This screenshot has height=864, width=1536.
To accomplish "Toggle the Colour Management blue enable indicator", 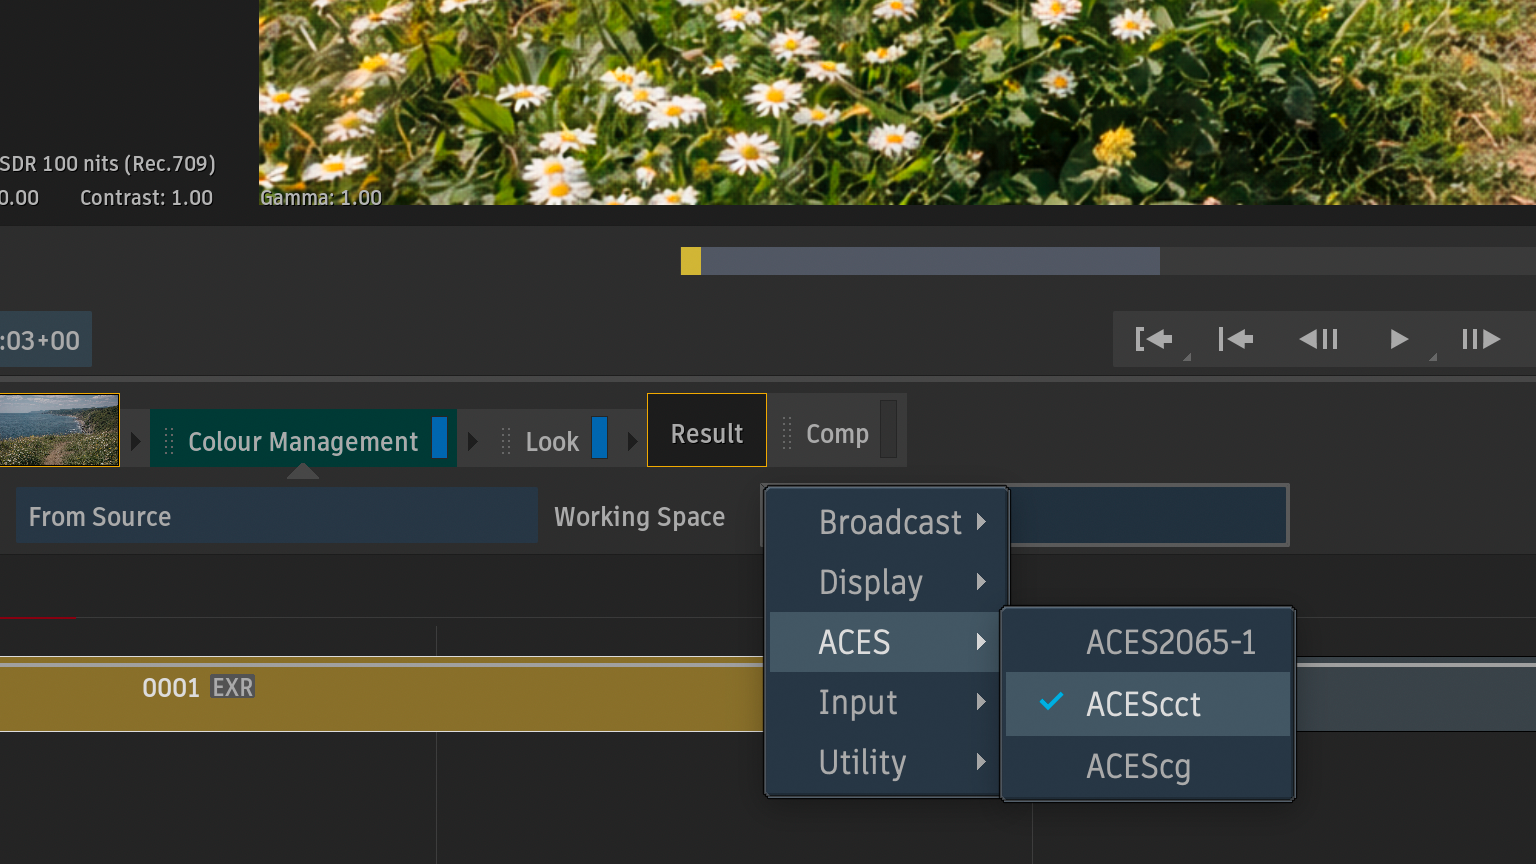I will (439, 438).
